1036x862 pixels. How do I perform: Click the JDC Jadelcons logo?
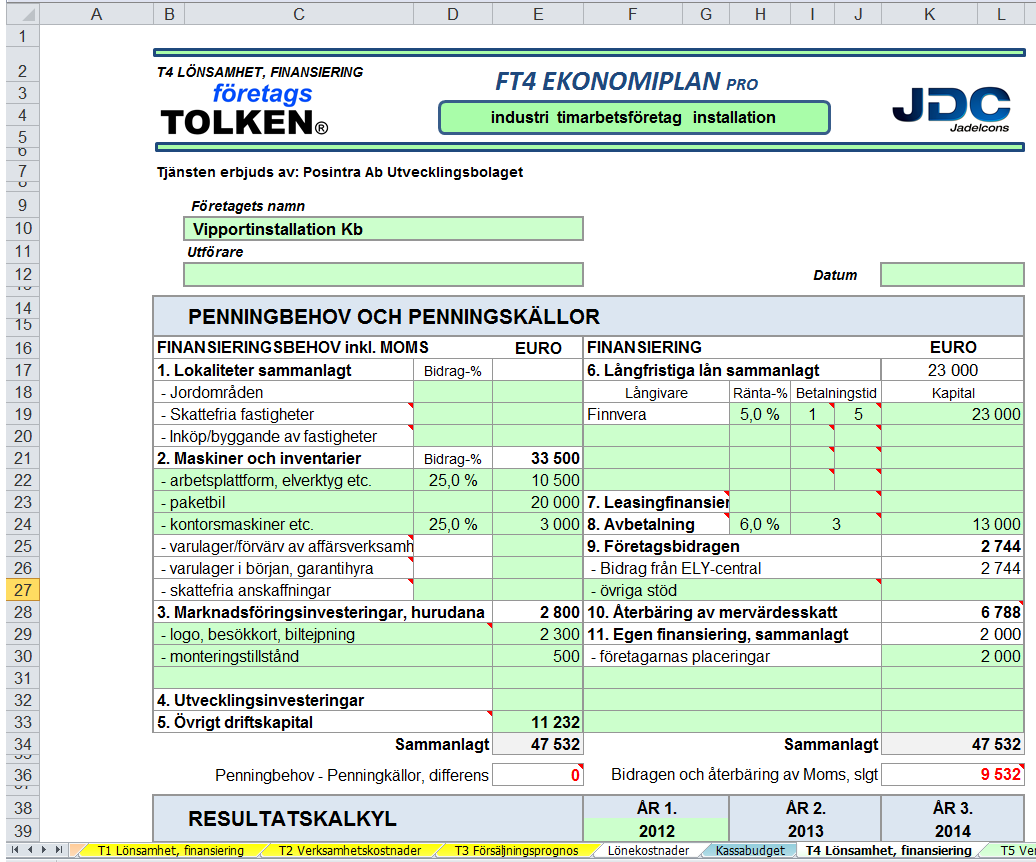coord(951,109)
